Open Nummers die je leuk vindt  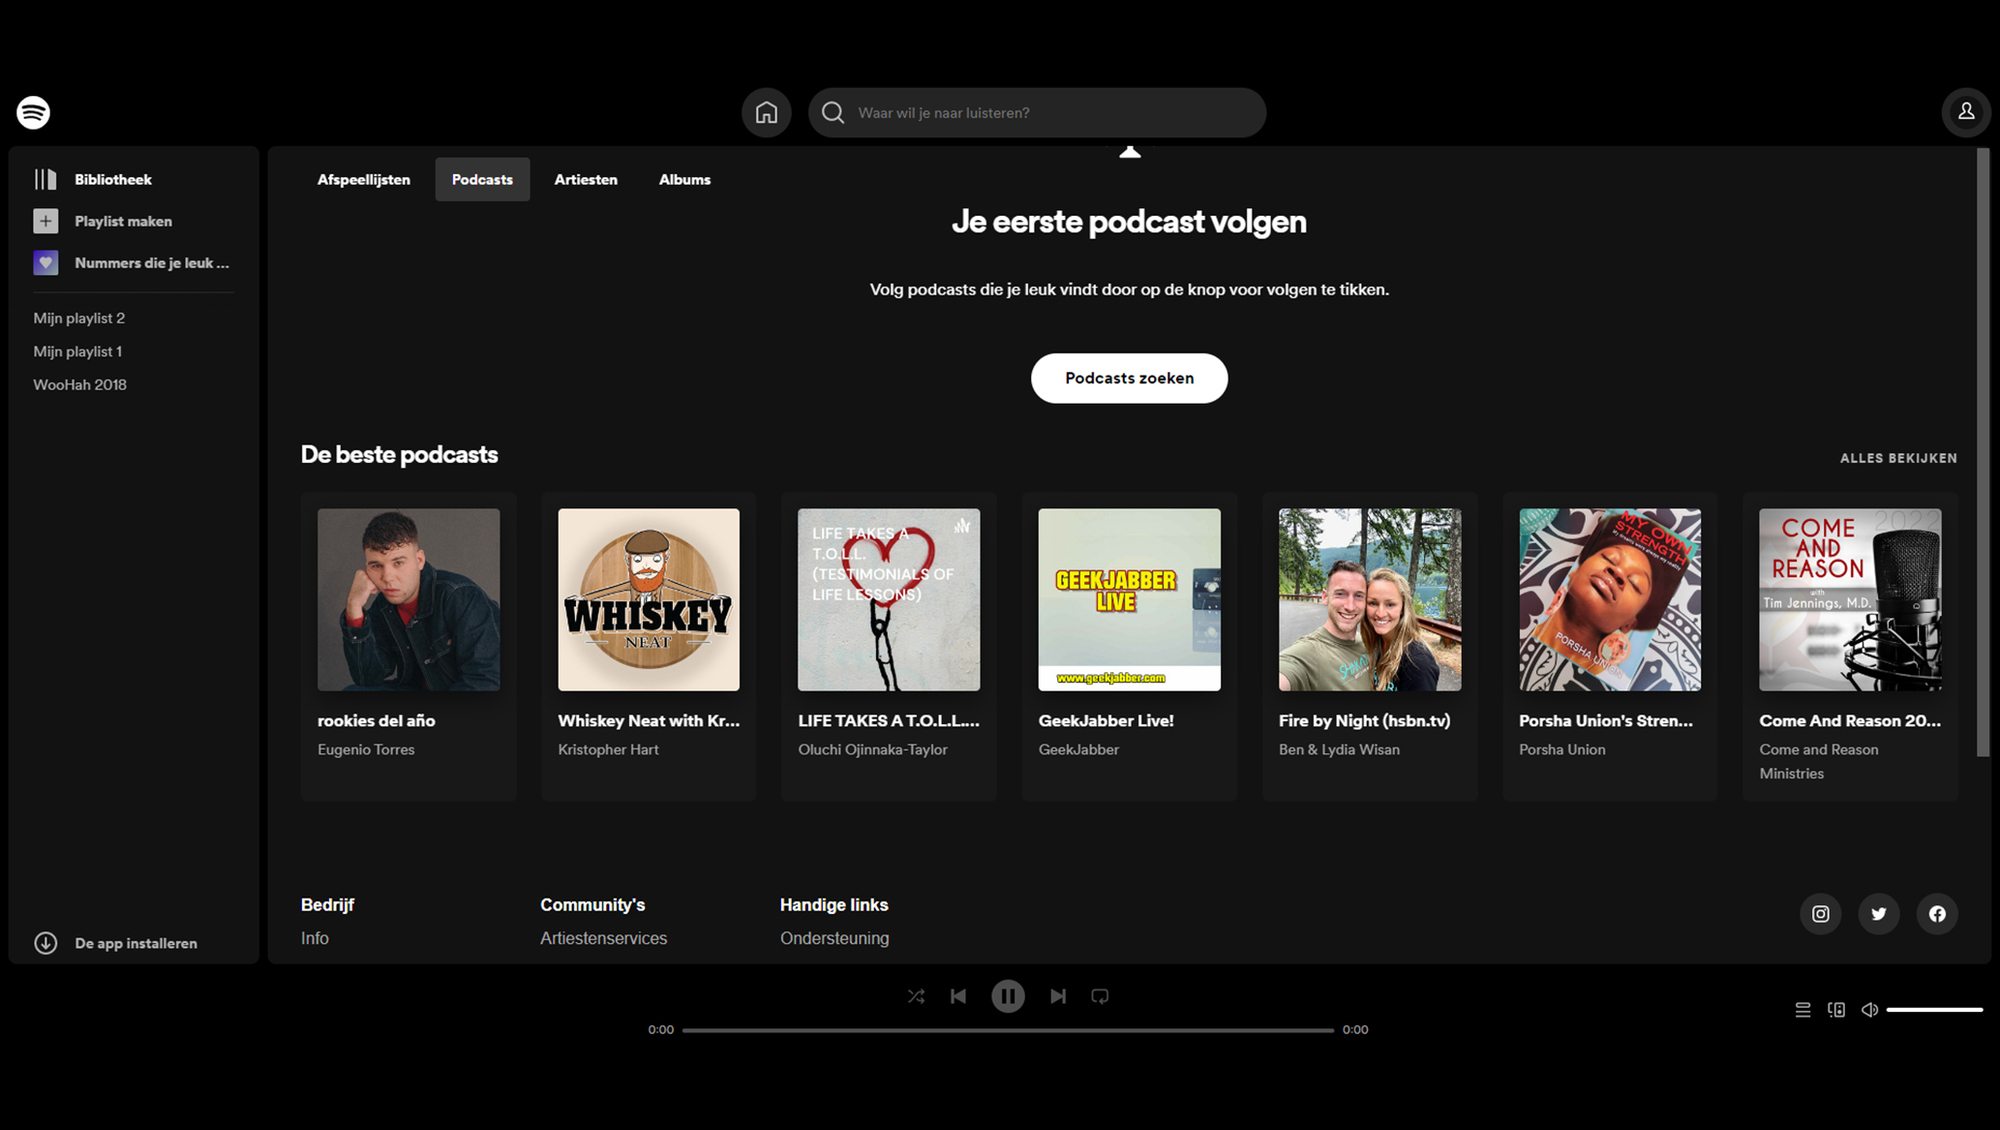tap(152, 263)
